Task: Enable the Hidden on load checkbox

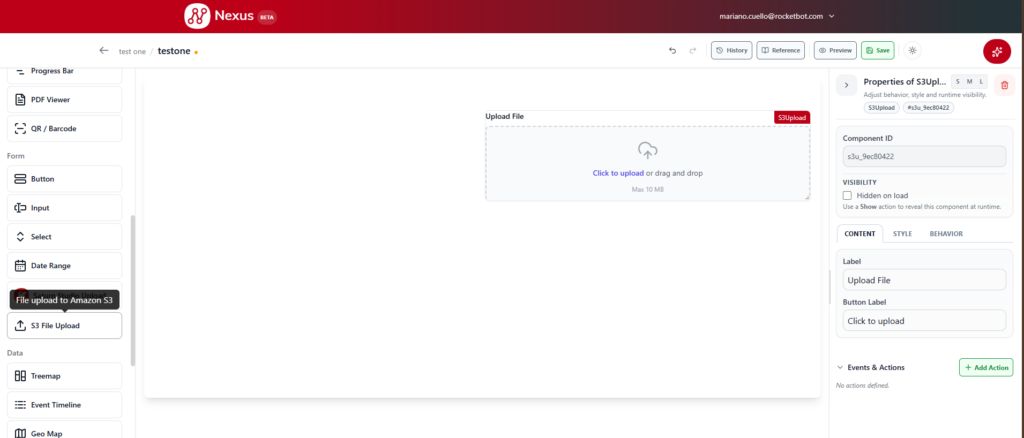Action: tap(848, 195)
